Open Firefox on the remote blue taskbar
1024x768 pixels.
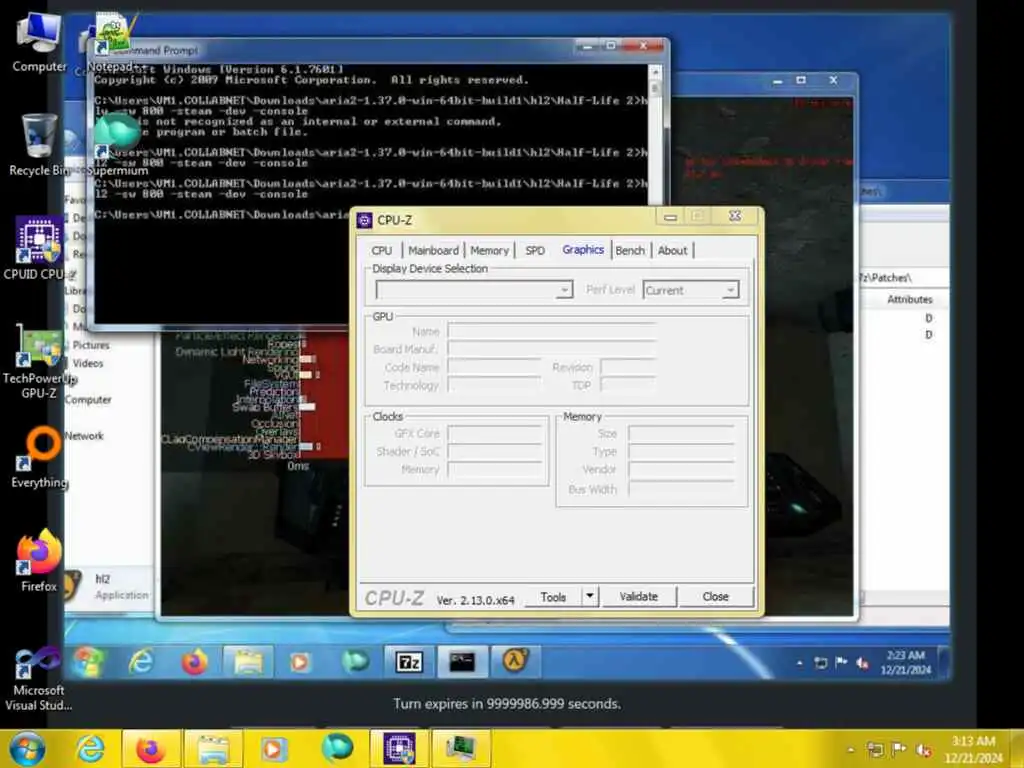(x=194, y=662)
